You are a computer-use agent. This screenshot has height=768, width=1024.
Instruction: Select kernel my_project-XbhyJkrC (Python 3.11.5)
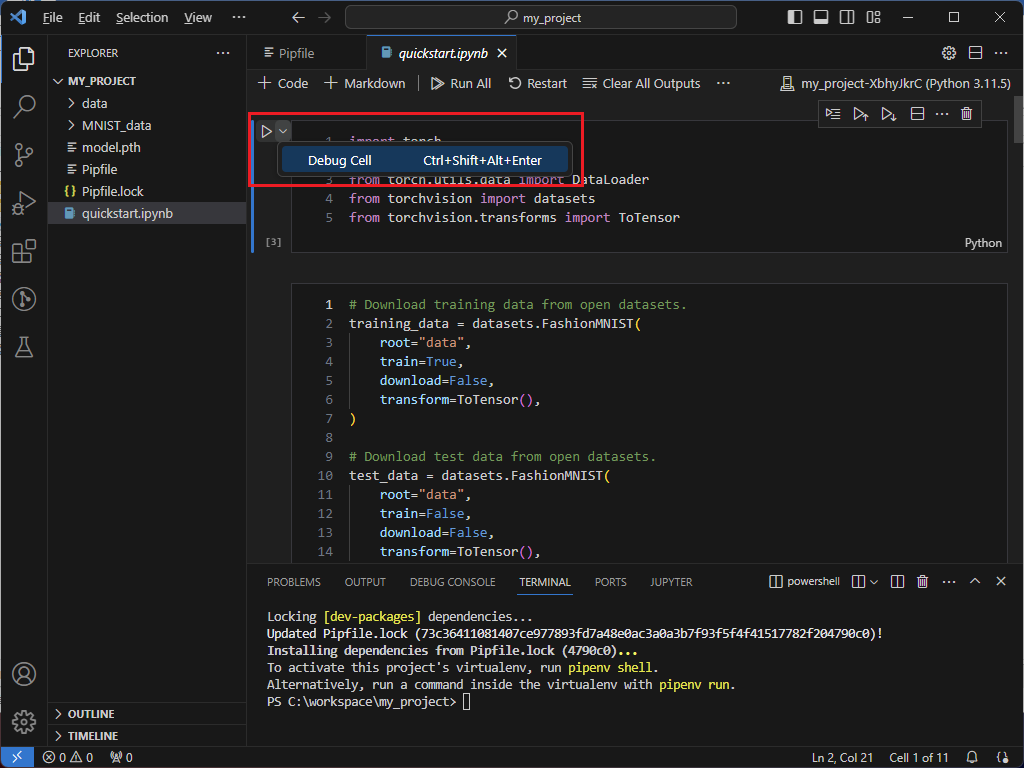pyautogui.click(x=895, y=84)
